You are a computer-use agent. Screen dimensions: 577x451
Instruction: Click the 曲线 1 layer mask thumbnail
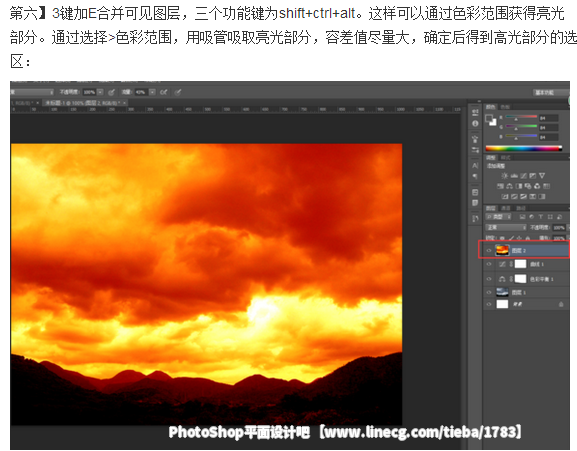point(521,264)
